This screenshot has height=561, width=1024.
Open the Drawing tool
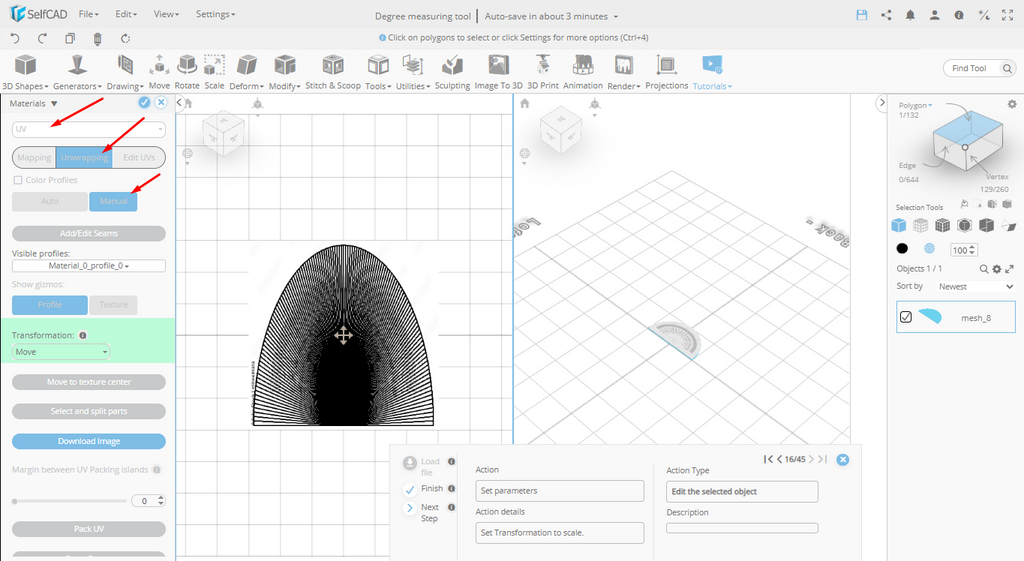pyautogui.click(x=125, y=72)
